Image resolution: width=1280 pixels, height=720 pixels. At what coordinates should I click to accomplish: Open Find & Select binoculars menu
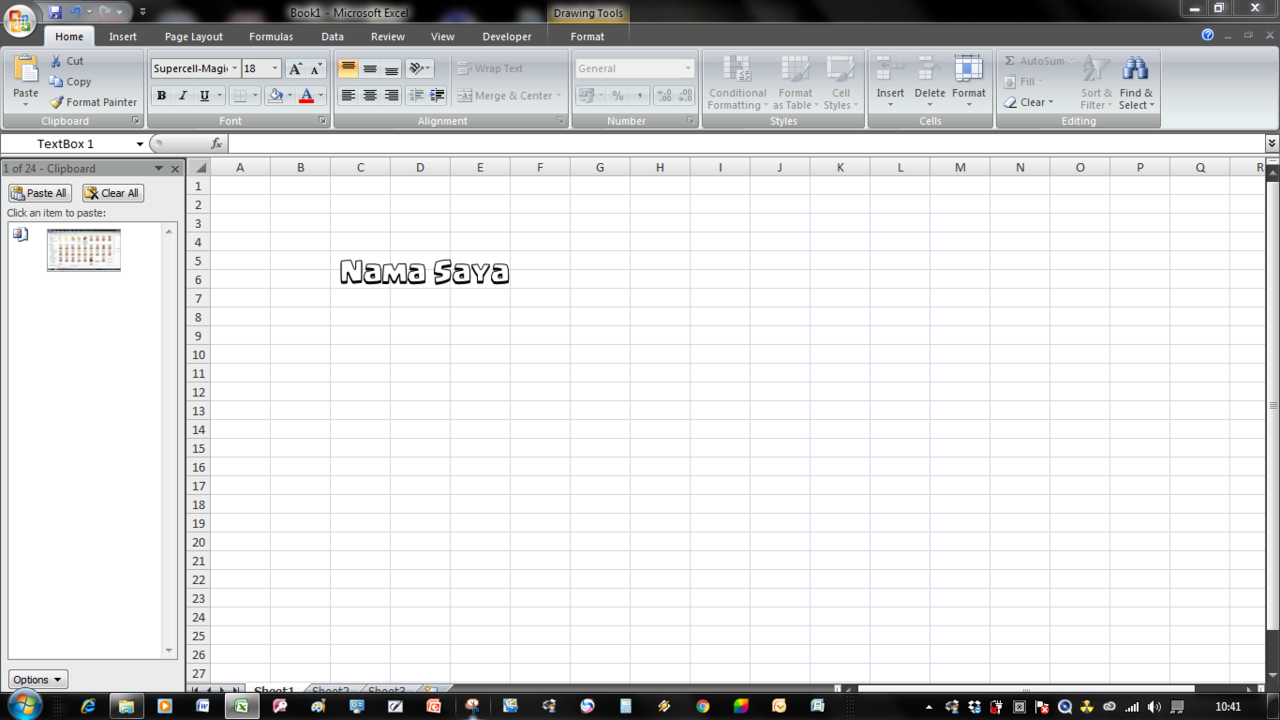1136,82
